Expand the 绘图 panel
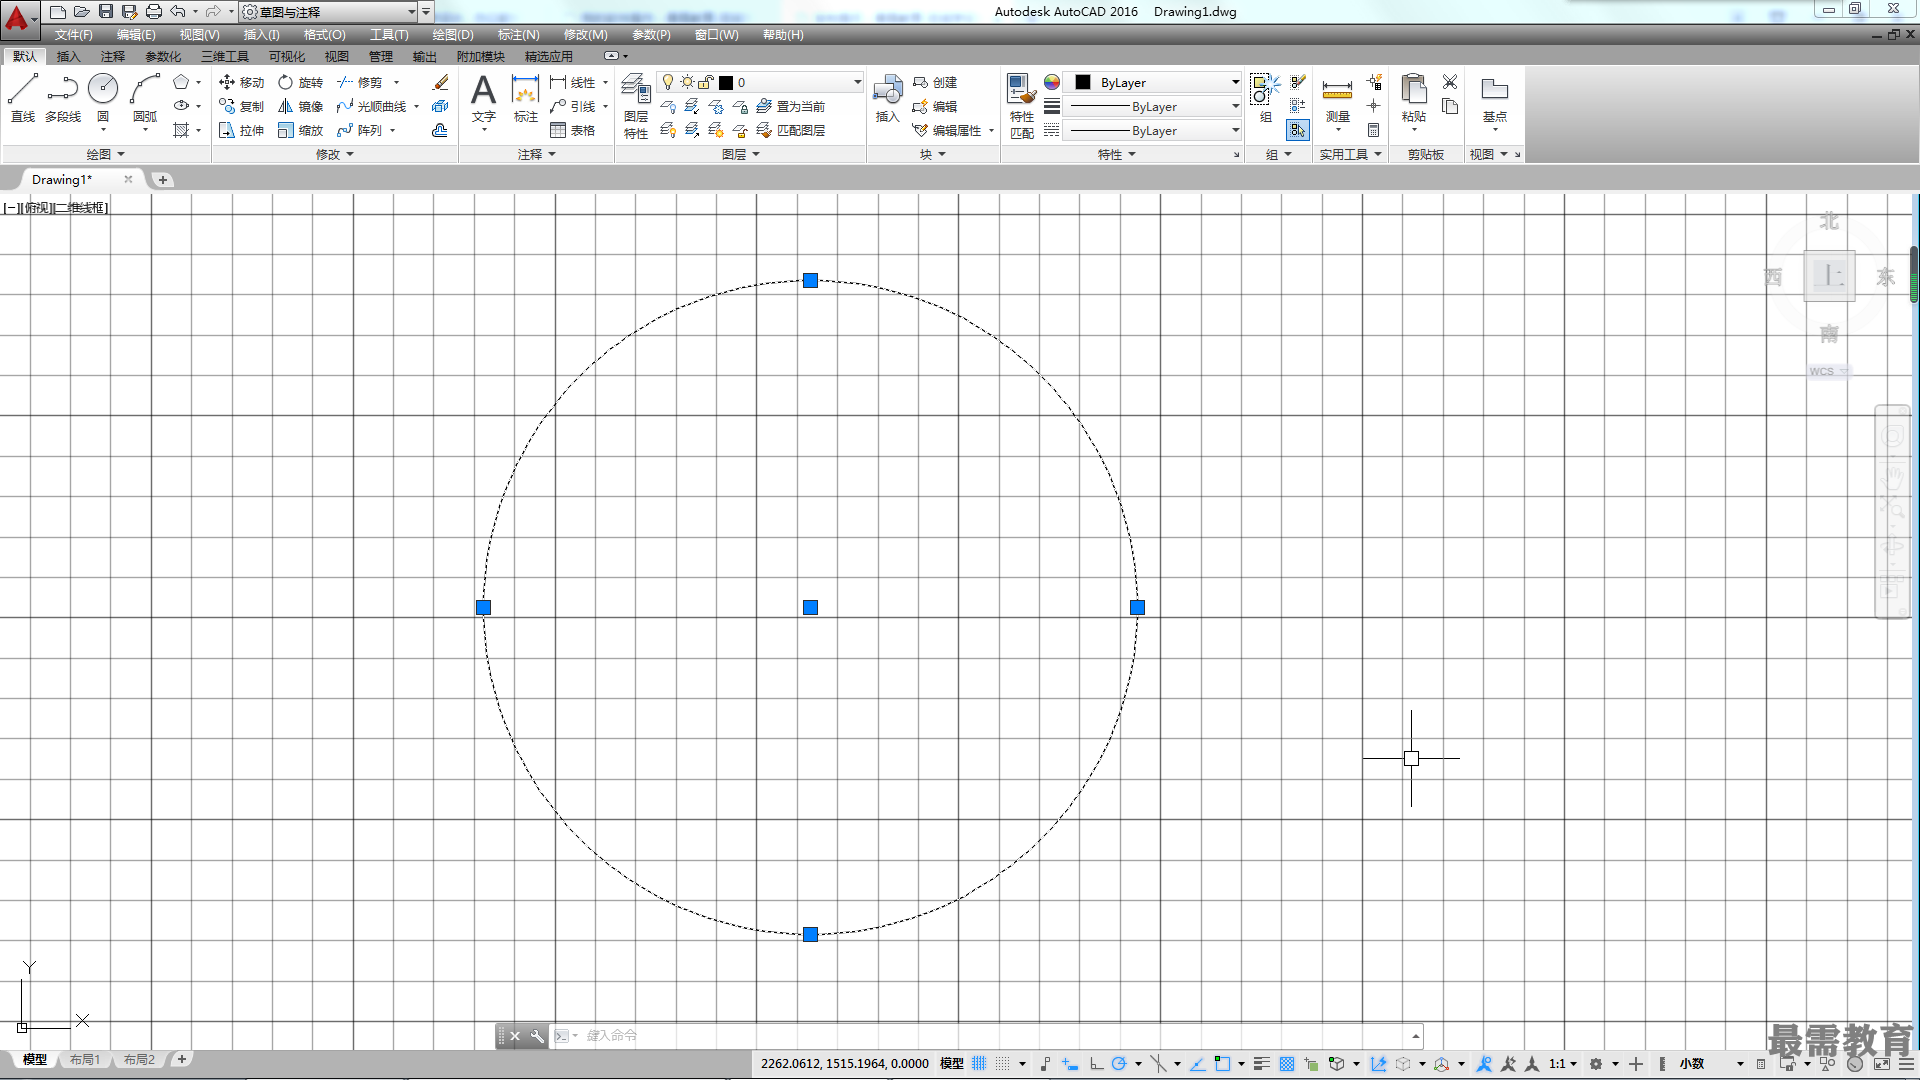Image resolution: width=1920 pixels, height=1080 pixels. coord(105,154)
